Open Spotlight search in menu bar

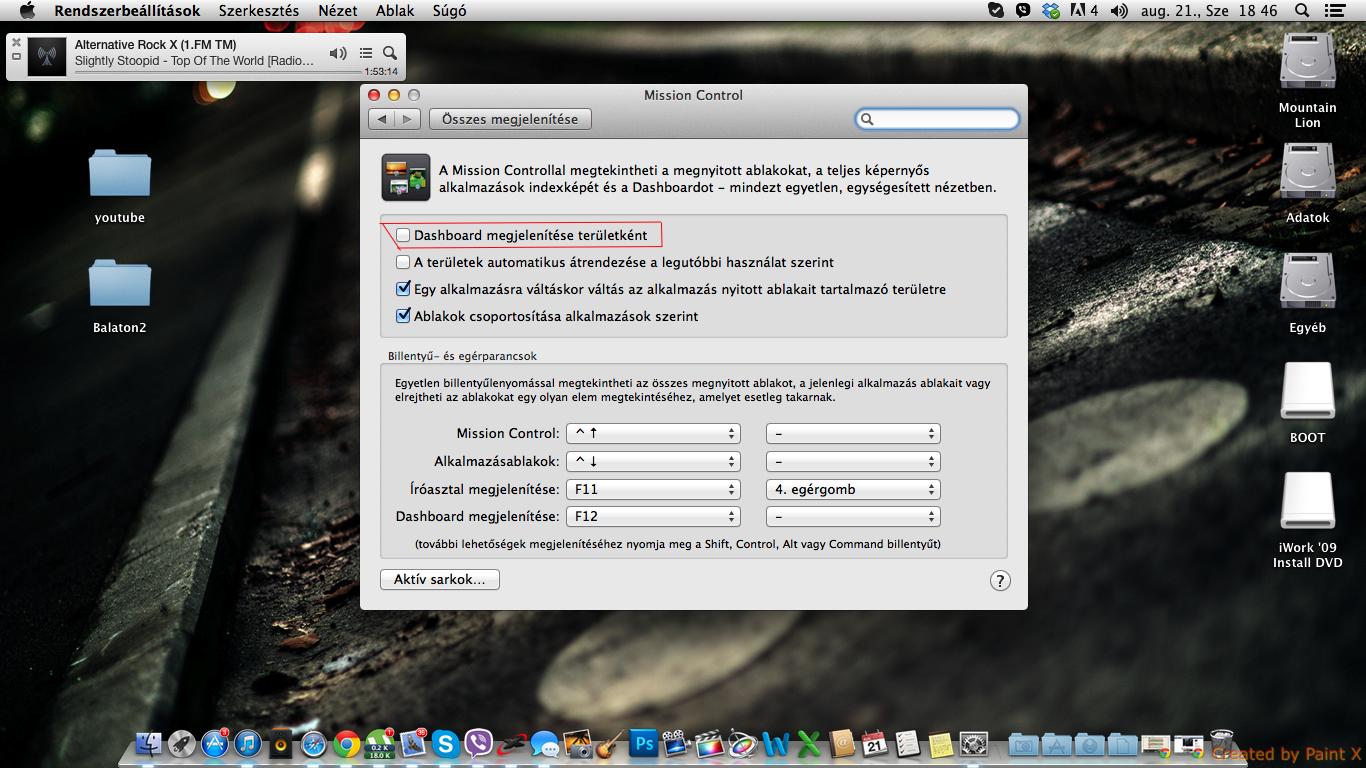click(x=1302, y=10)
